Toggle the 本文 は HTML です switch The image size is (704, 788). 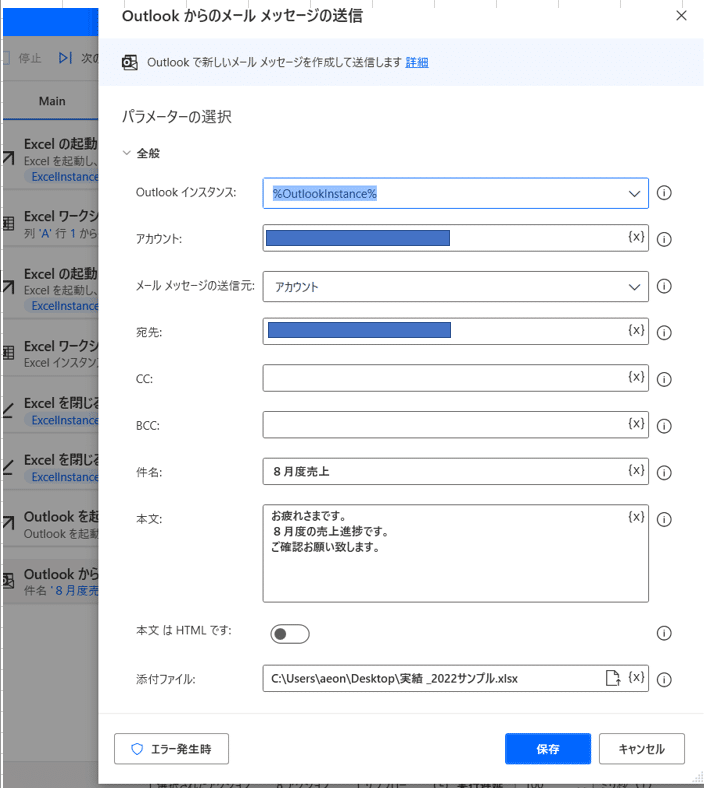click(x=289, y=634)
